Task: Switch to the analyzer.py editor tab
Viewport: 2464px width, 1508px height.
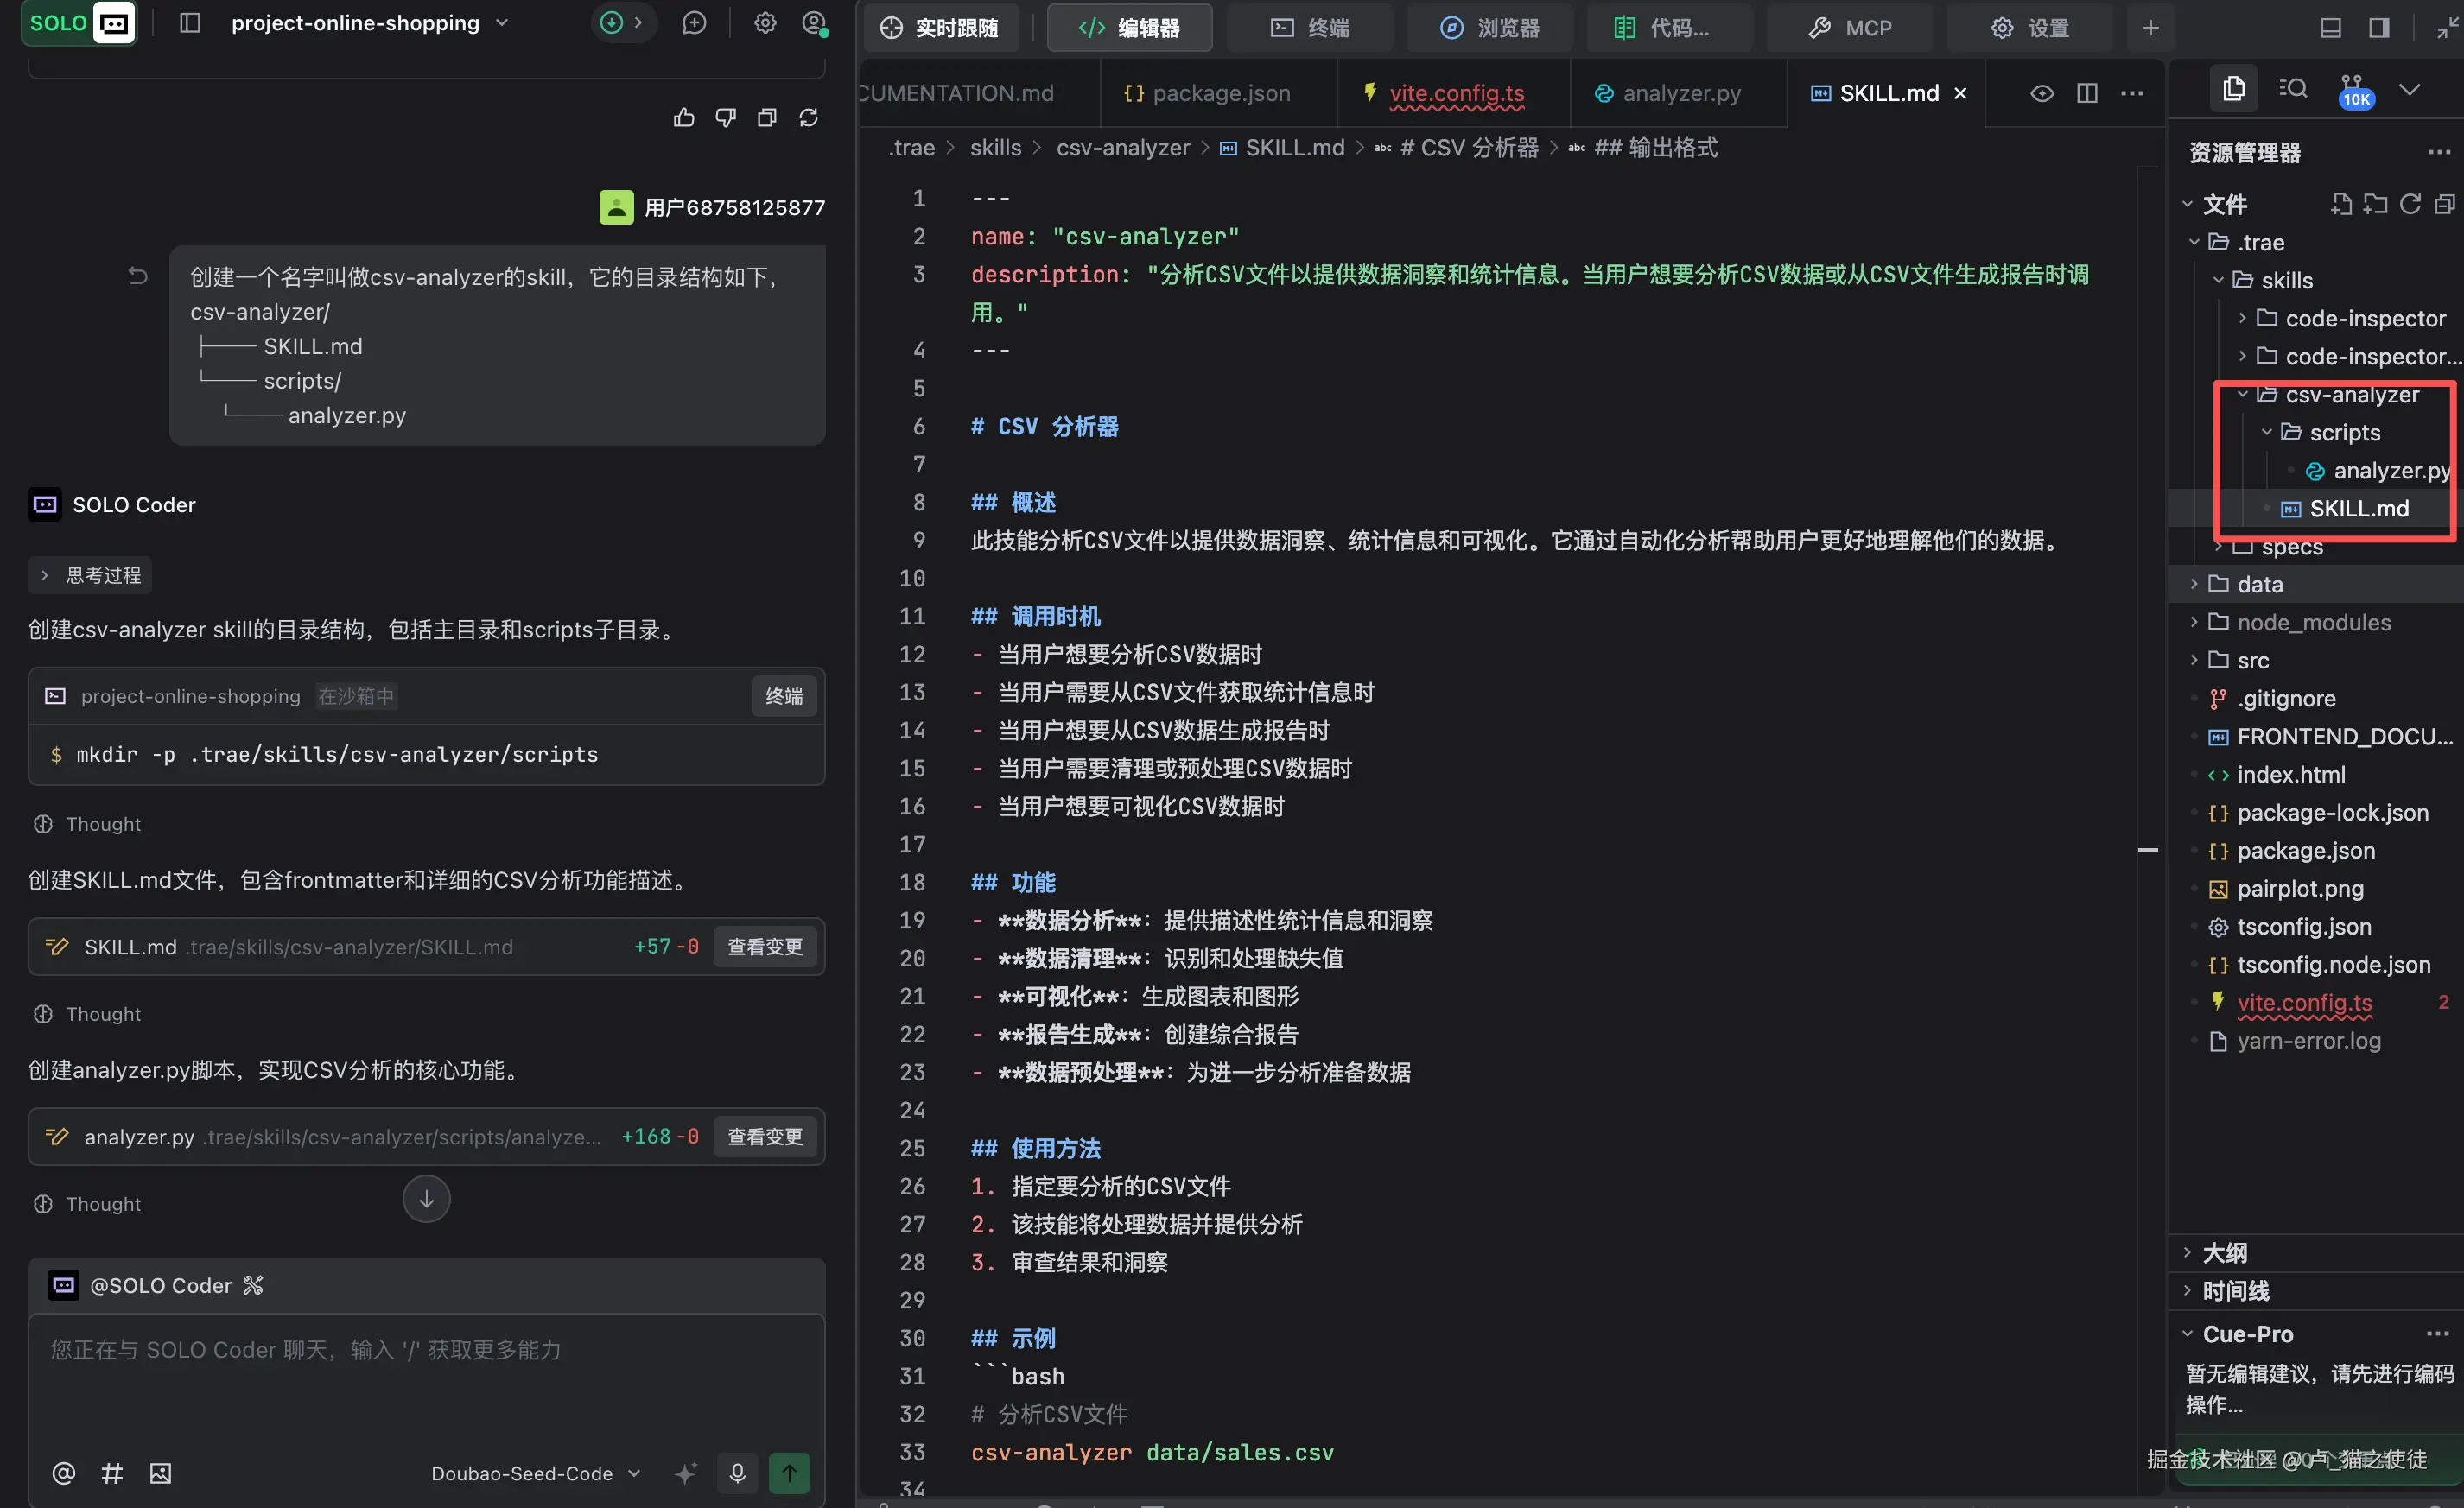Action: click(1667, 93)
